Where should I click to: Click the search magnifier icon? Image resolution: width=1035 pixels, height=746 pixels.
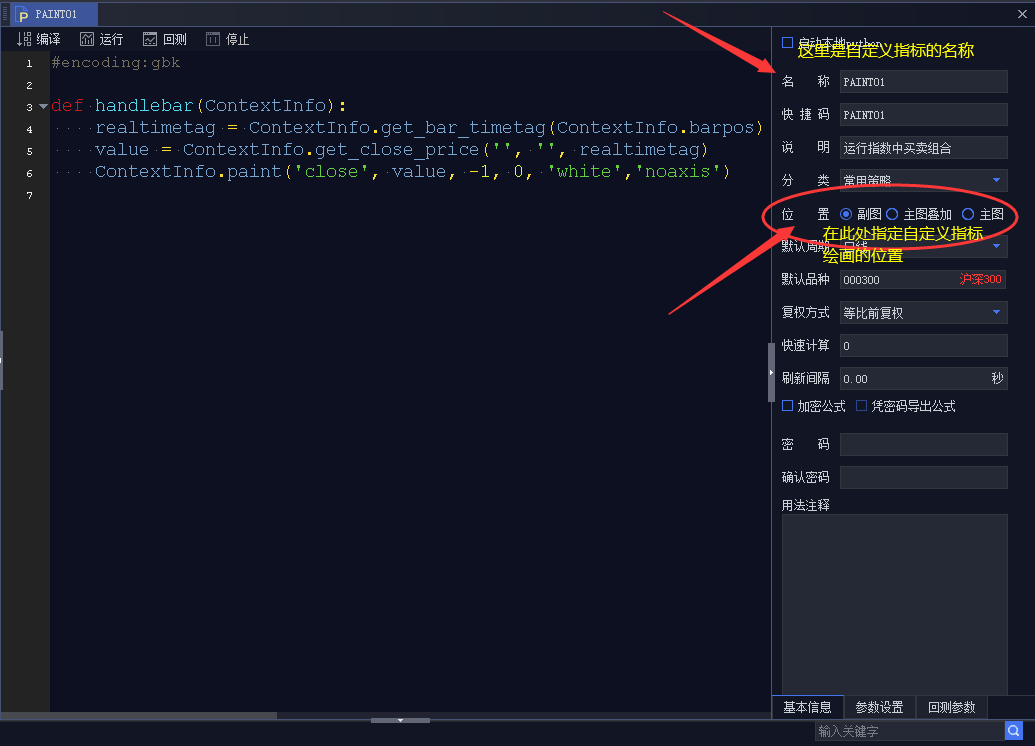coord(1013,731)
